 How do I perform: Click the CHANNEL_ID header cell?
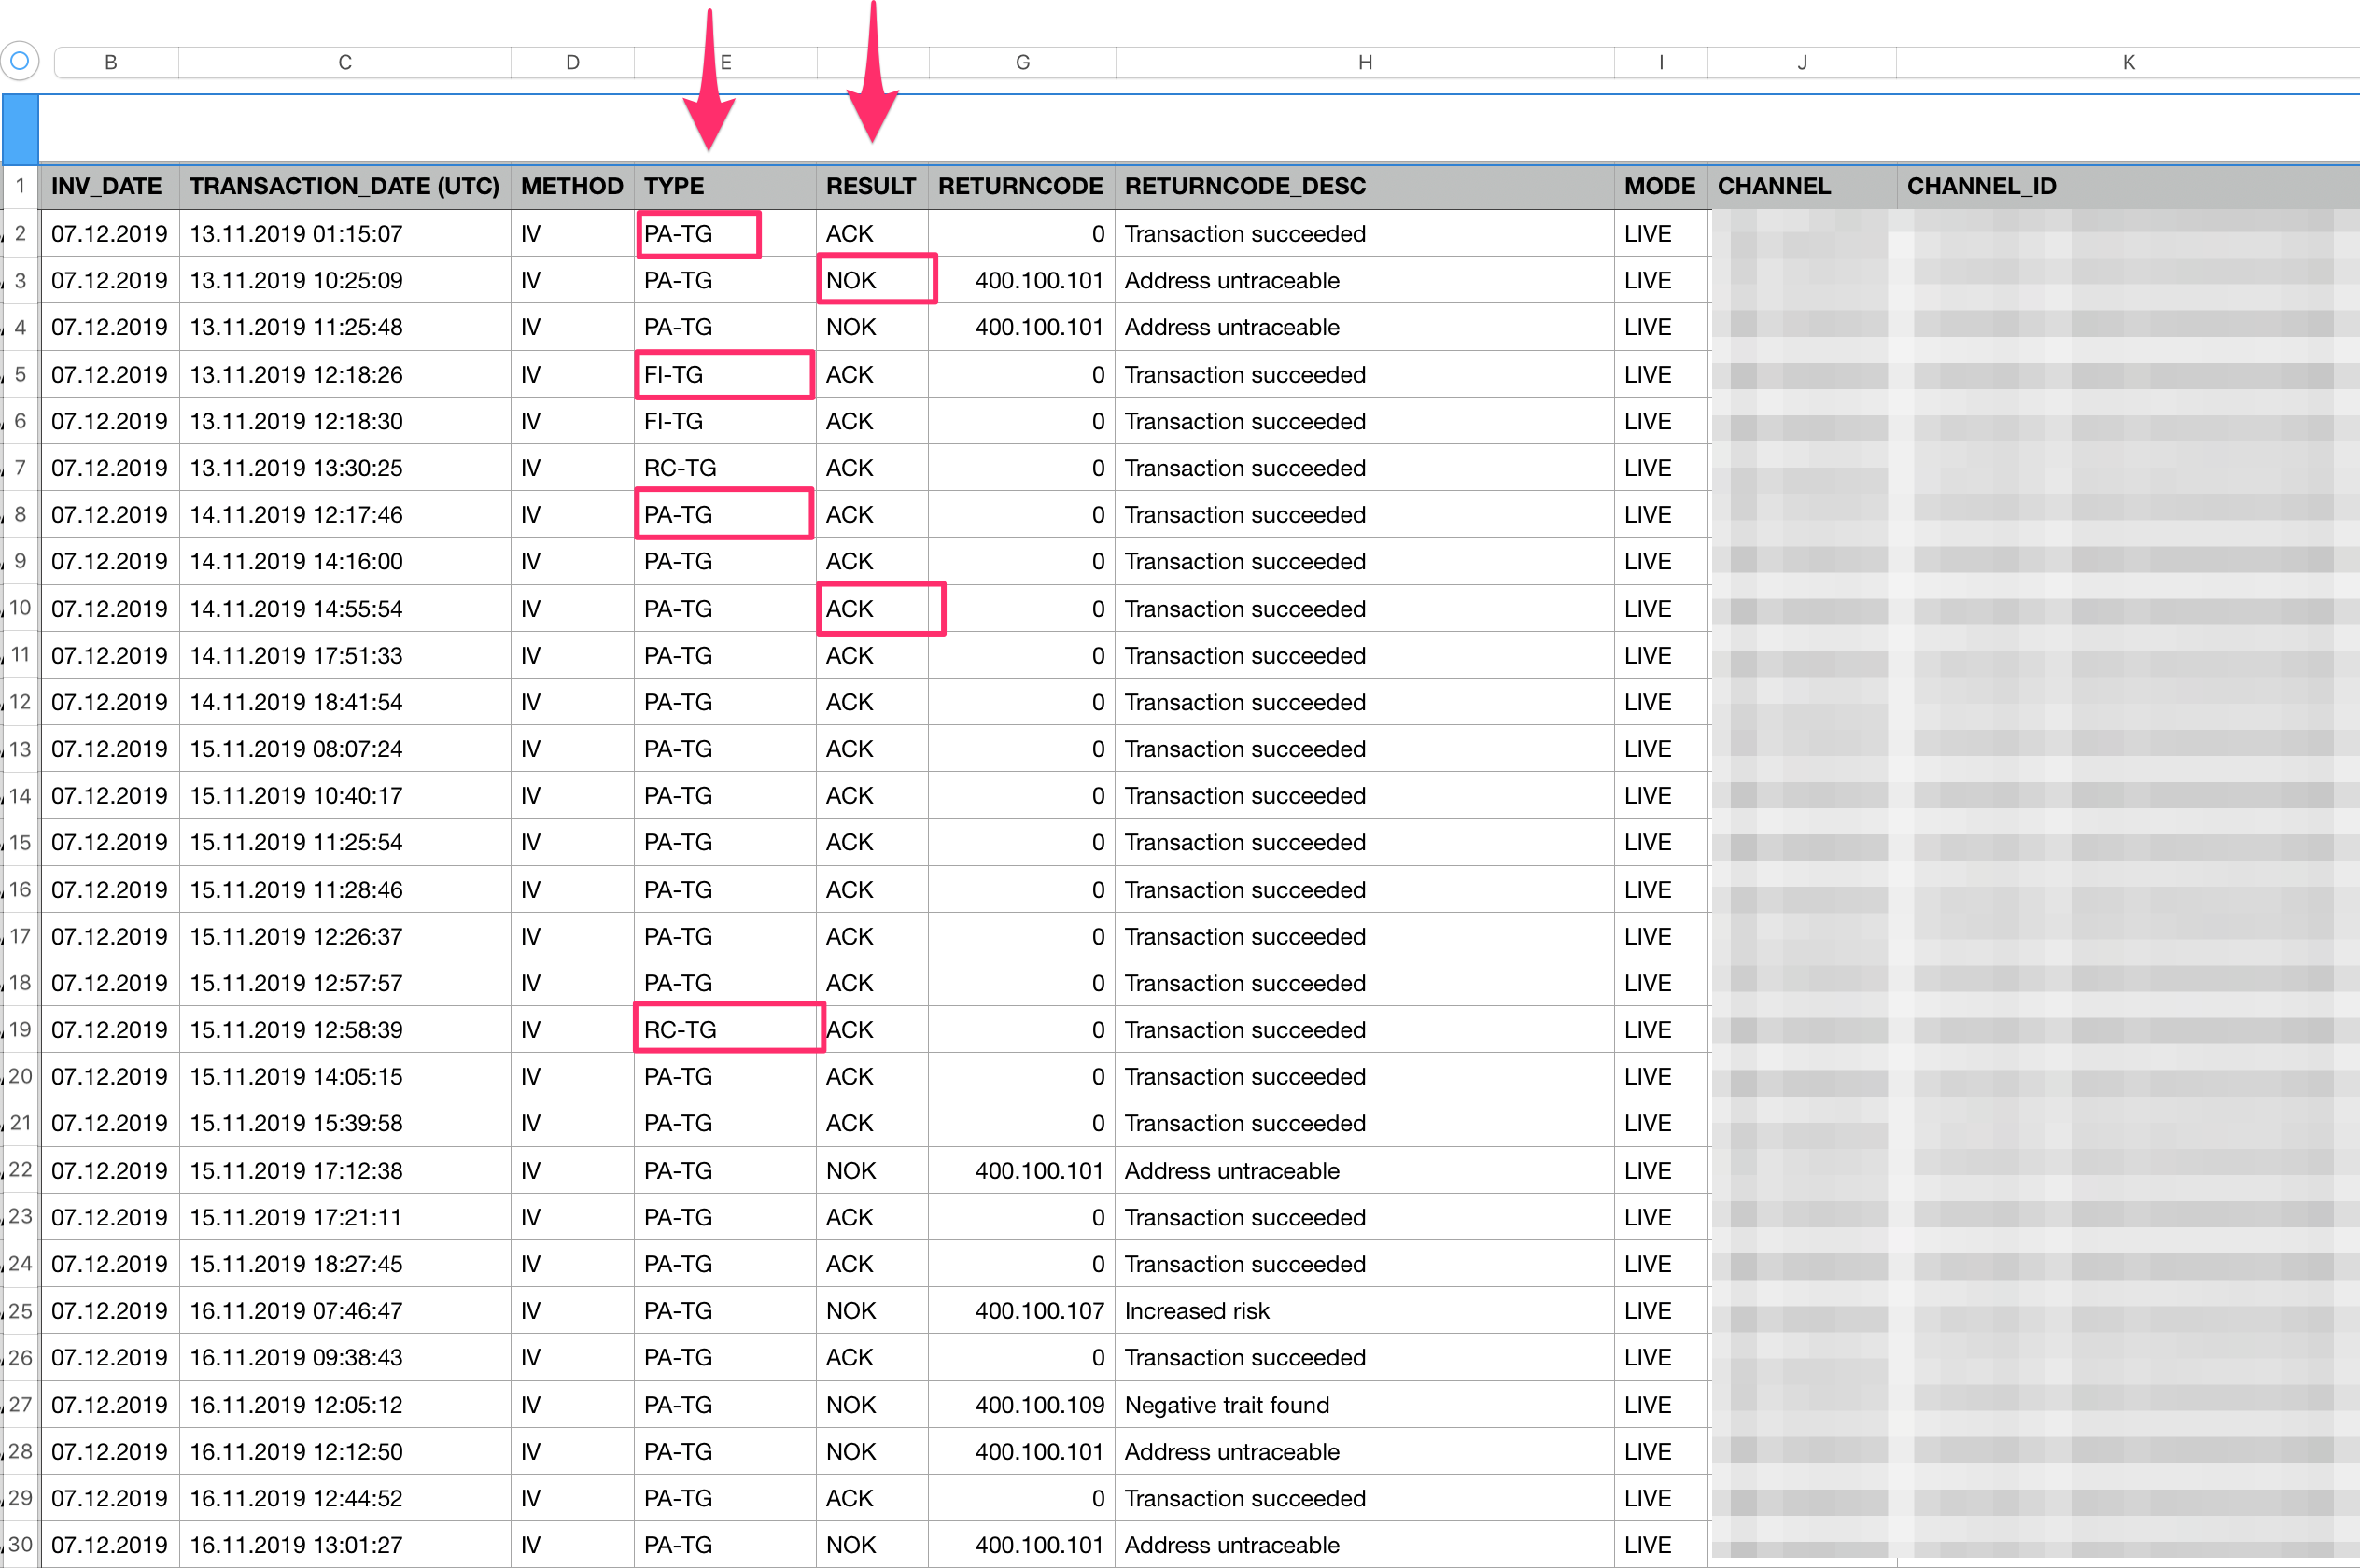[x=1980, y=186]
